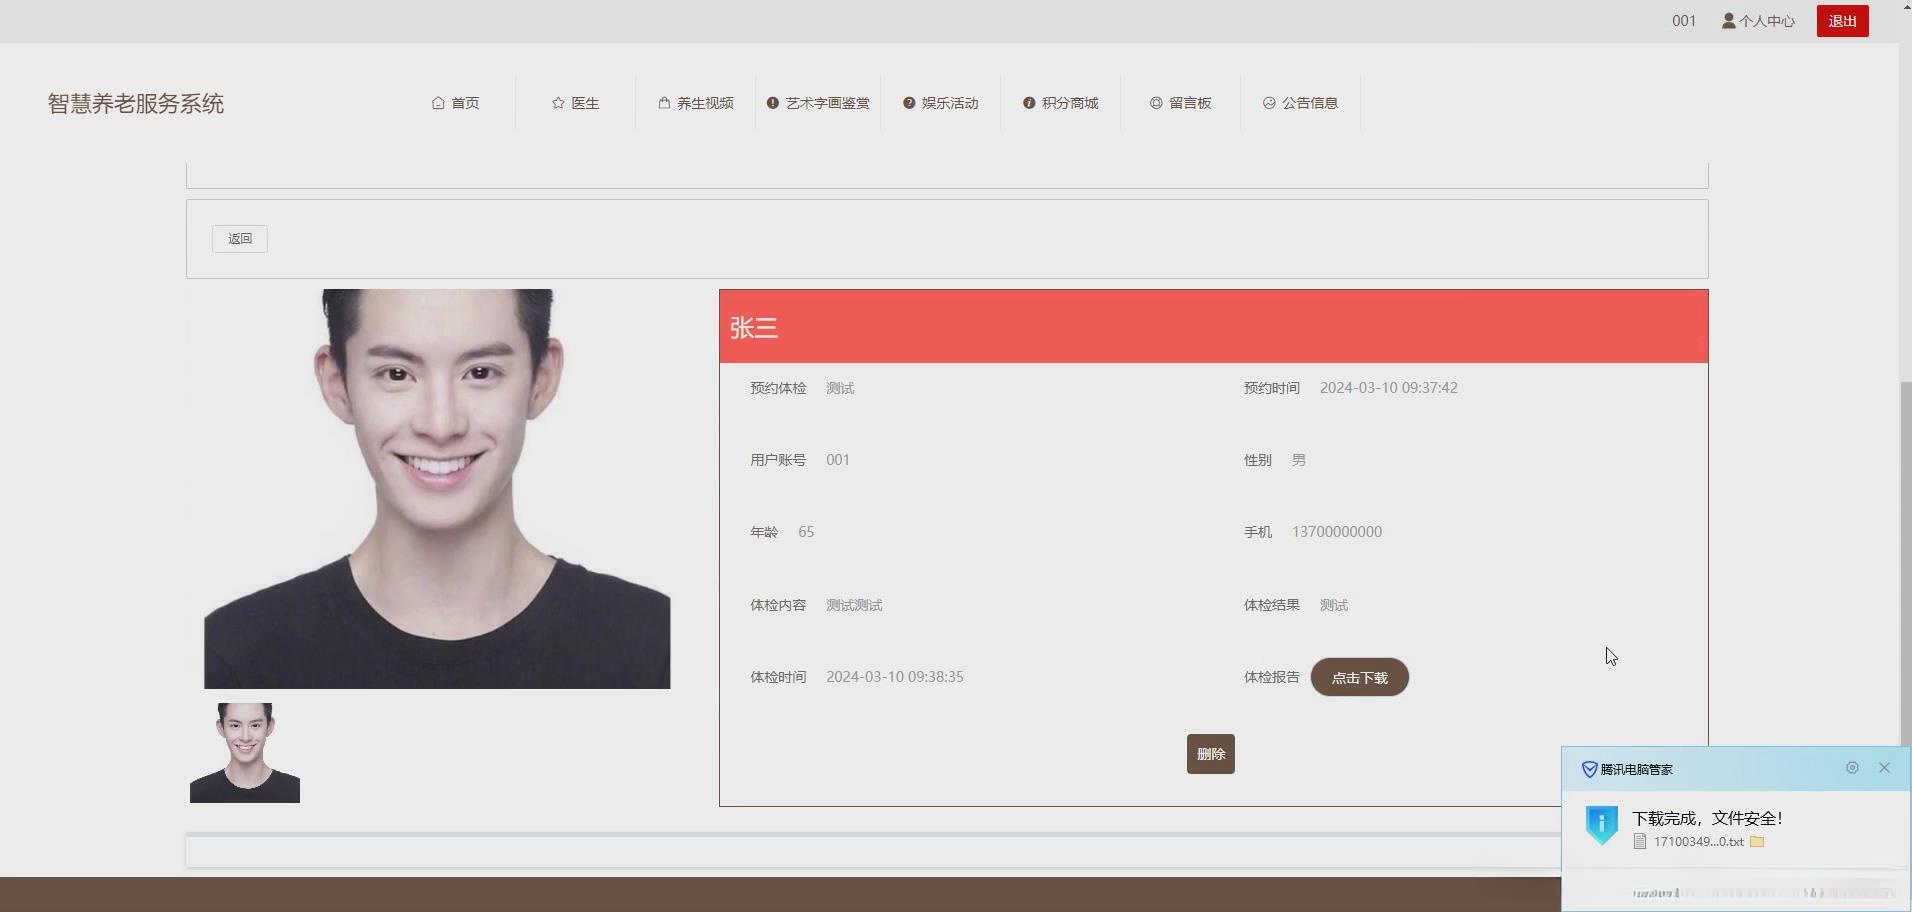Click the 测试 value beside 预约体检

click(840, 388)
